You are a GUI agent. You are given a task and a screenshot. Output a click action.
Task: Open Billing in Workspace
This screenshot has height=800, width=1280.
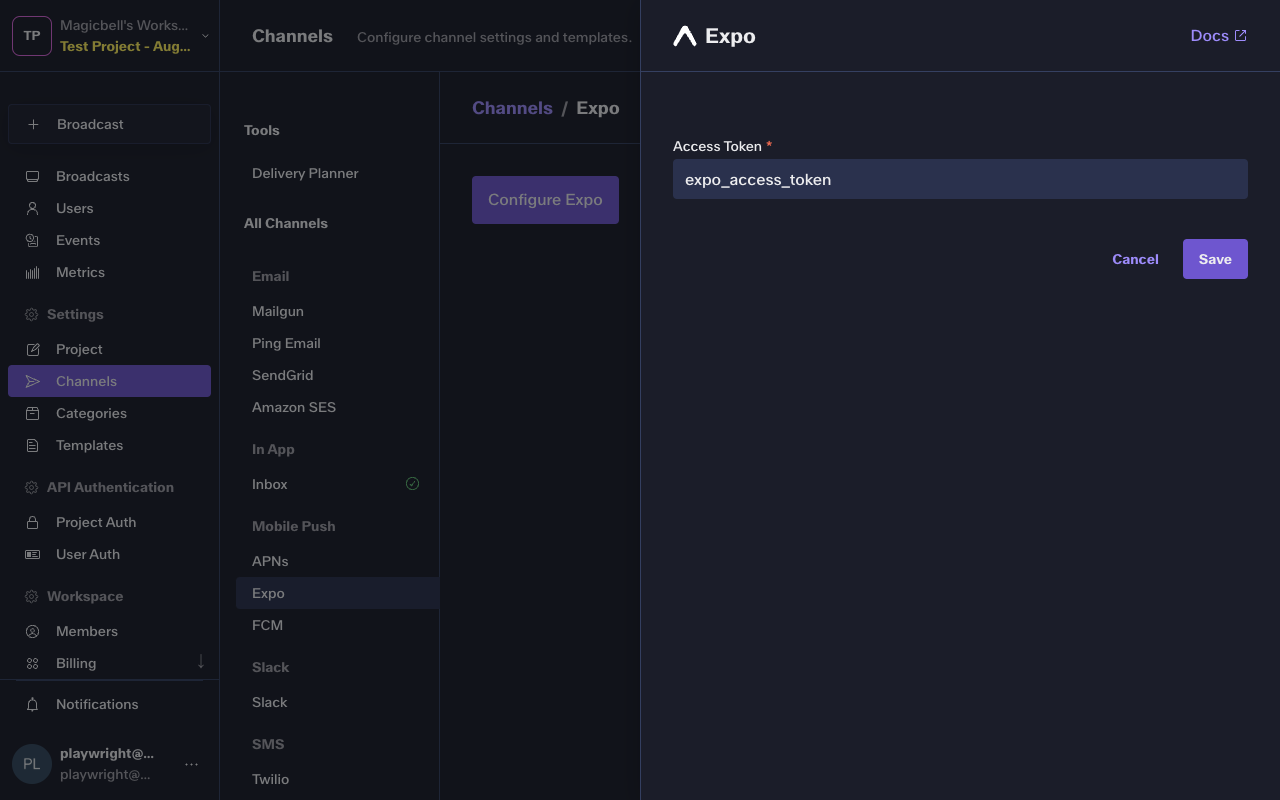tap(109, 663)
